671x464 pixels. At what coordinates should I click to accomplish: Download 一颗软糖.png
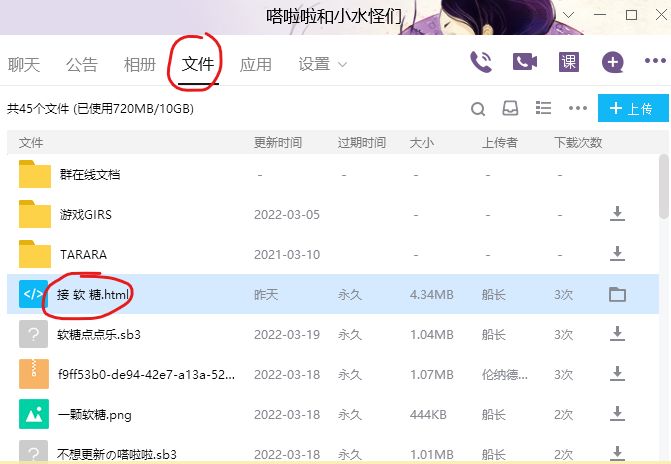[617, 414]
